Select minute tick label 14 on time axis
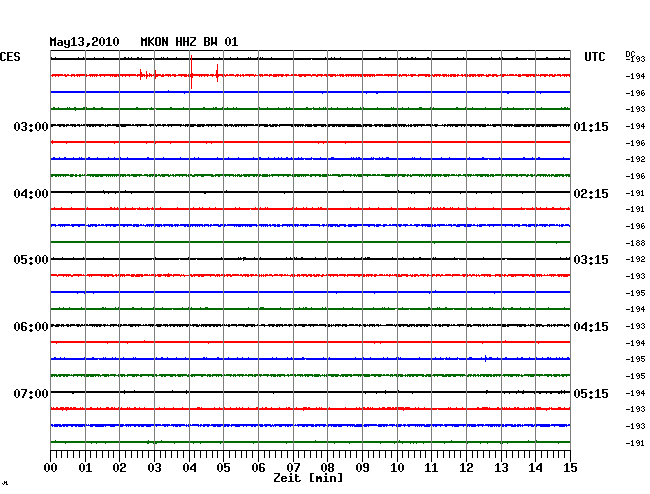The width and height of the screenshot is (650, 494). [535, 467]
